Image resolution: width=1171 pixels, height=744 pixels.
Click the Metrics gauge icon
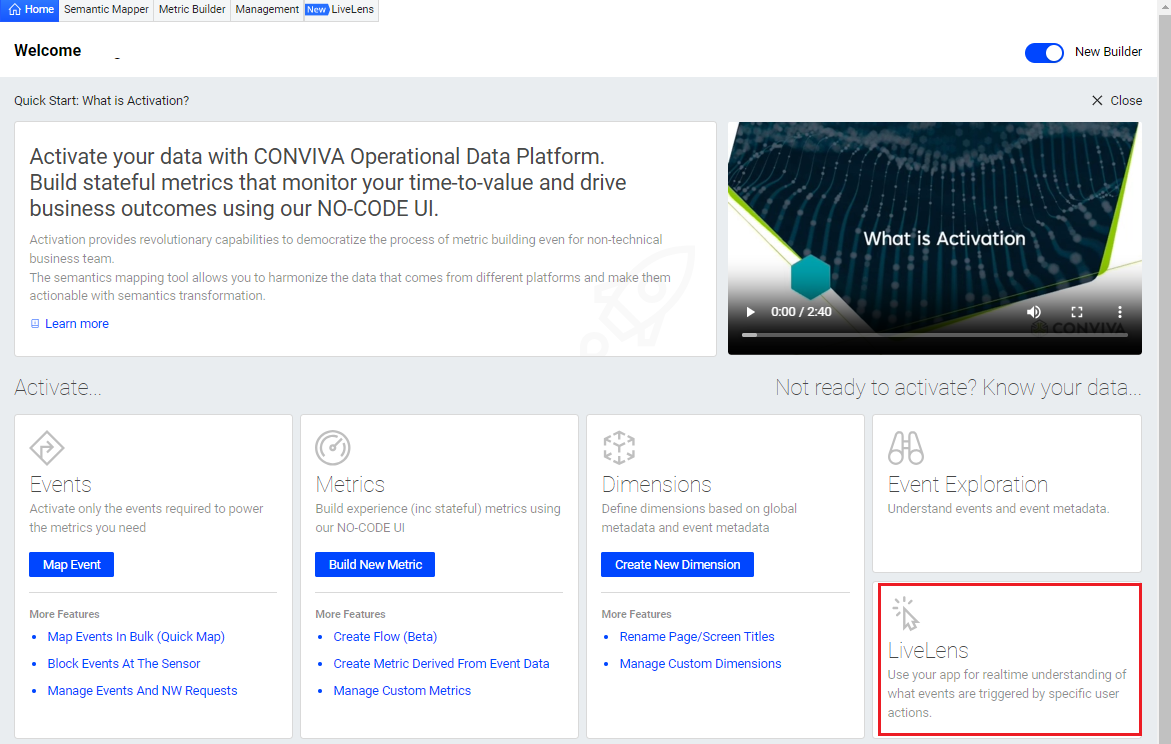[332, 447]
